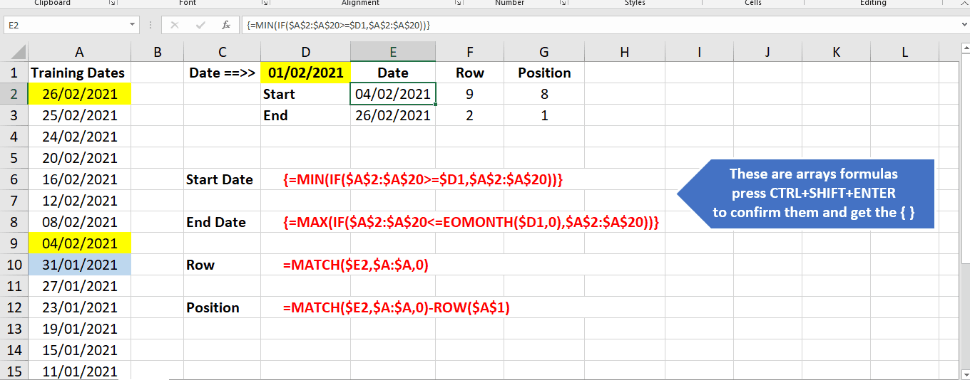Click the Position header cell in G1
Screen dimensions: 970x380
[544, 73]
